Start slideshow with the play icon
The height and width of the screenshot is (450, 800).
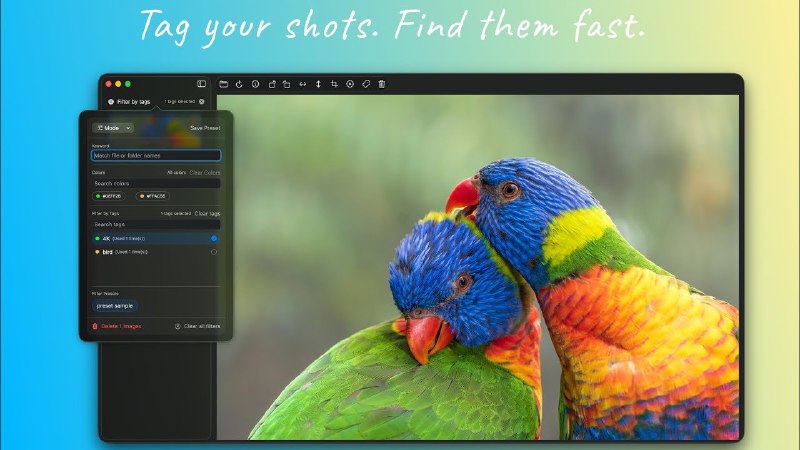(x=350, y=84)
